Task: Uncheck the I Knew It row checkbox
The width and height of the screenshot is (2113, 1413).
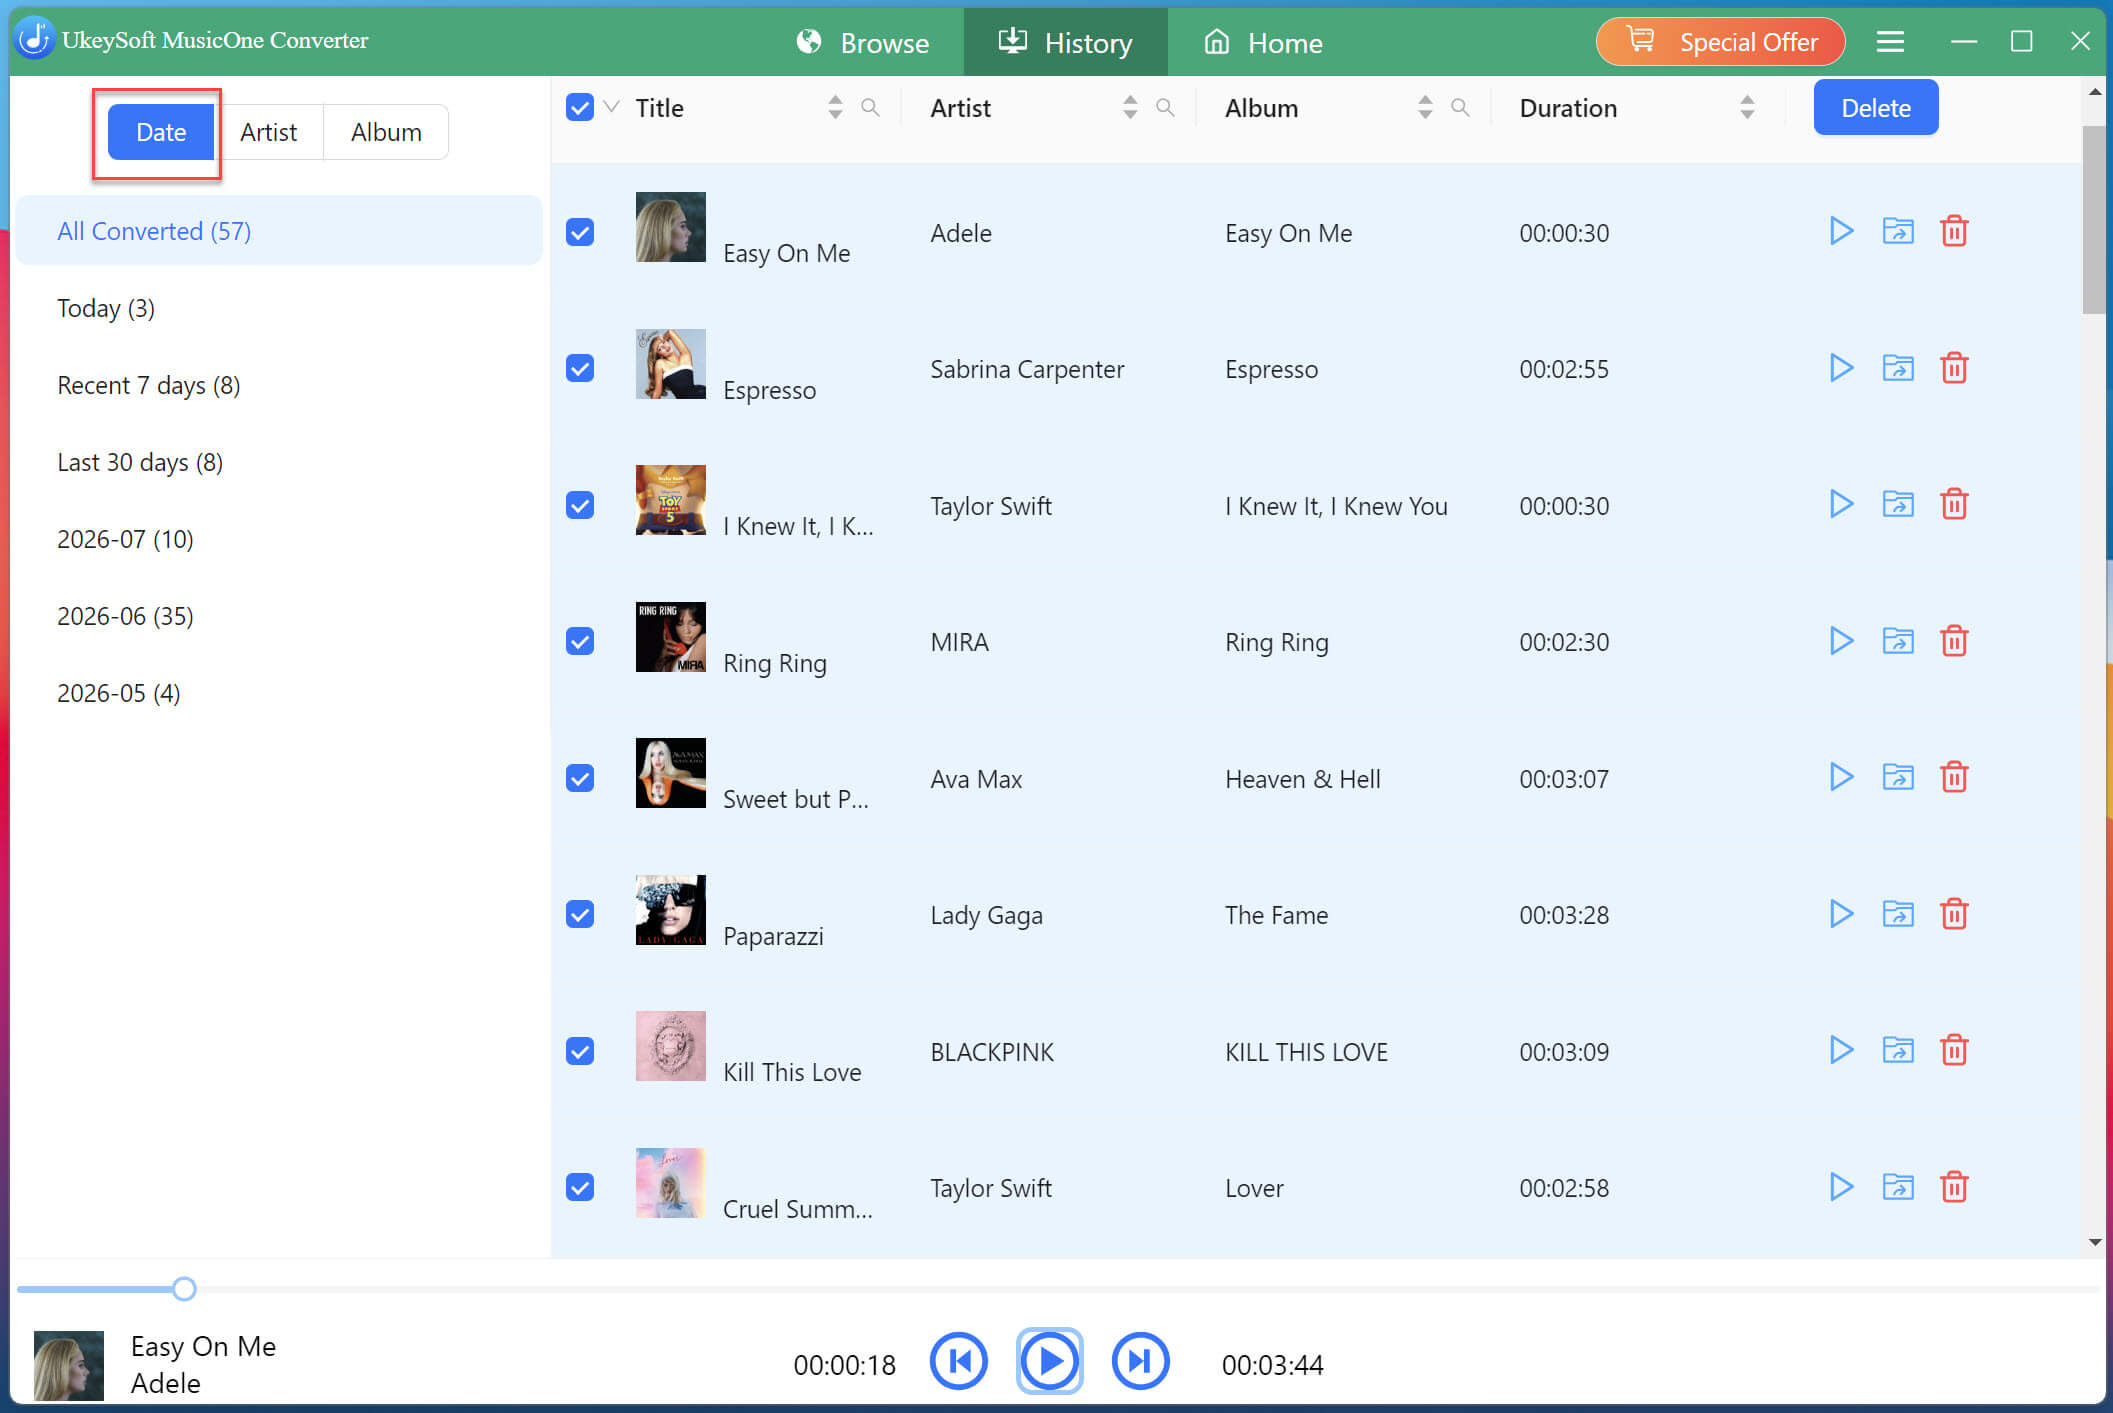Action: (x=580, y=505)
